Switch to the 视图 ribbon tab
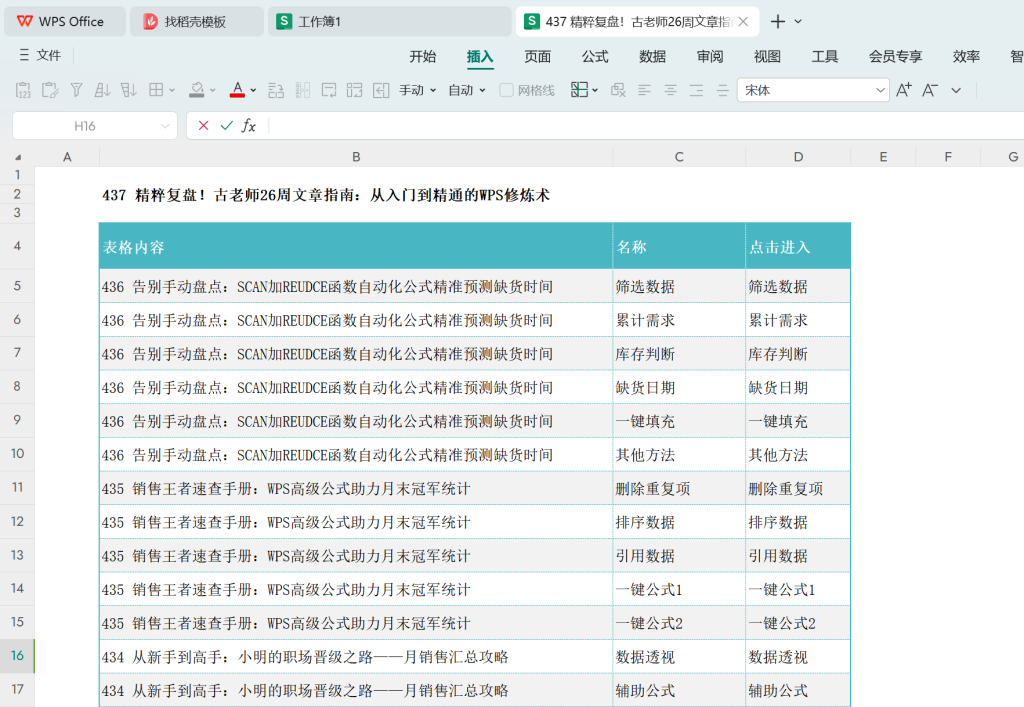Viewport: 1024px width, 707px height. (x=767, y=57)
